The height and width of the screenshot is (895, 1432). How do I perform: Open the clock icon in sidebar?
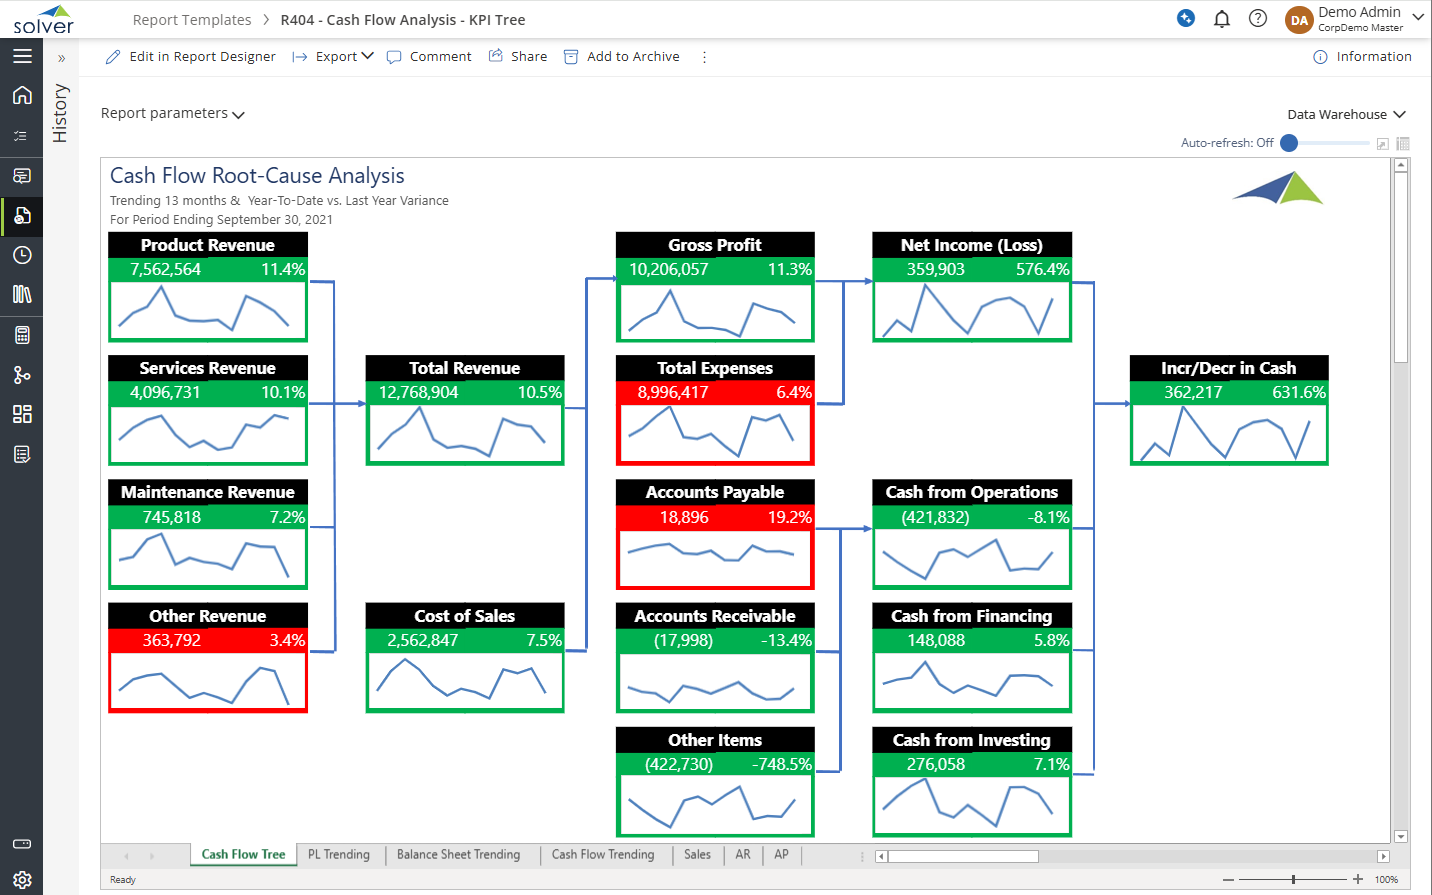(x=22, y=255)
